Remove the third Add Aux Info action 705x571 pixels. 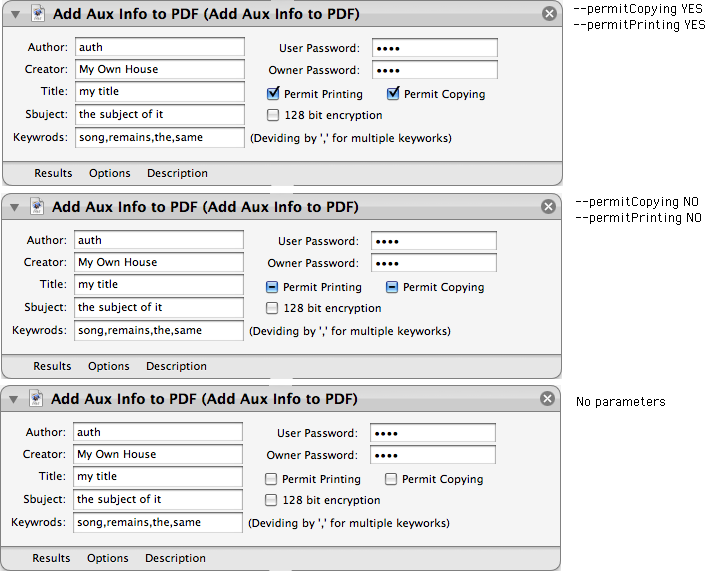pyautogui.click(x=547, y=399)
